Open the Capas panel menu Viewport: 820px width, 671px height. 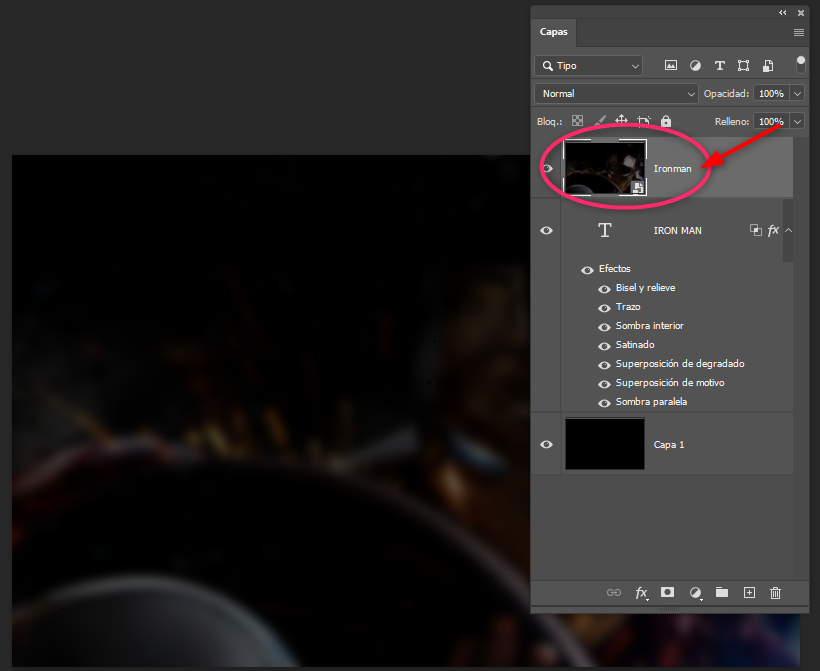point(799,32)
